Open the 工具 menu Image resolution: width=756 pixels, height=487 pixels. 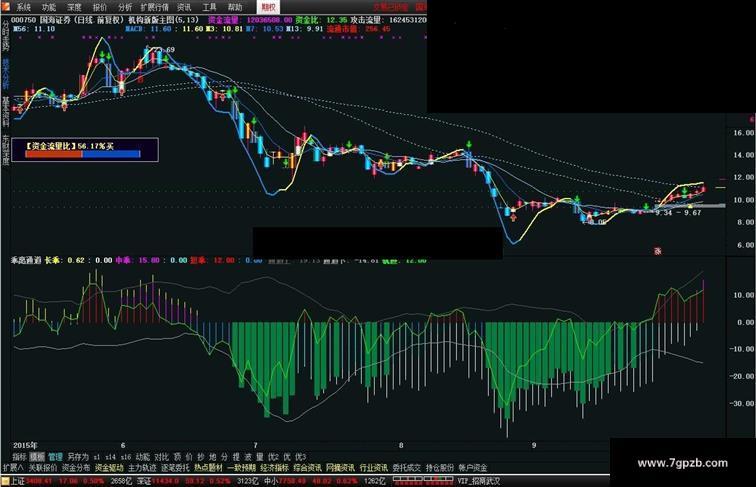coord(210,7)
